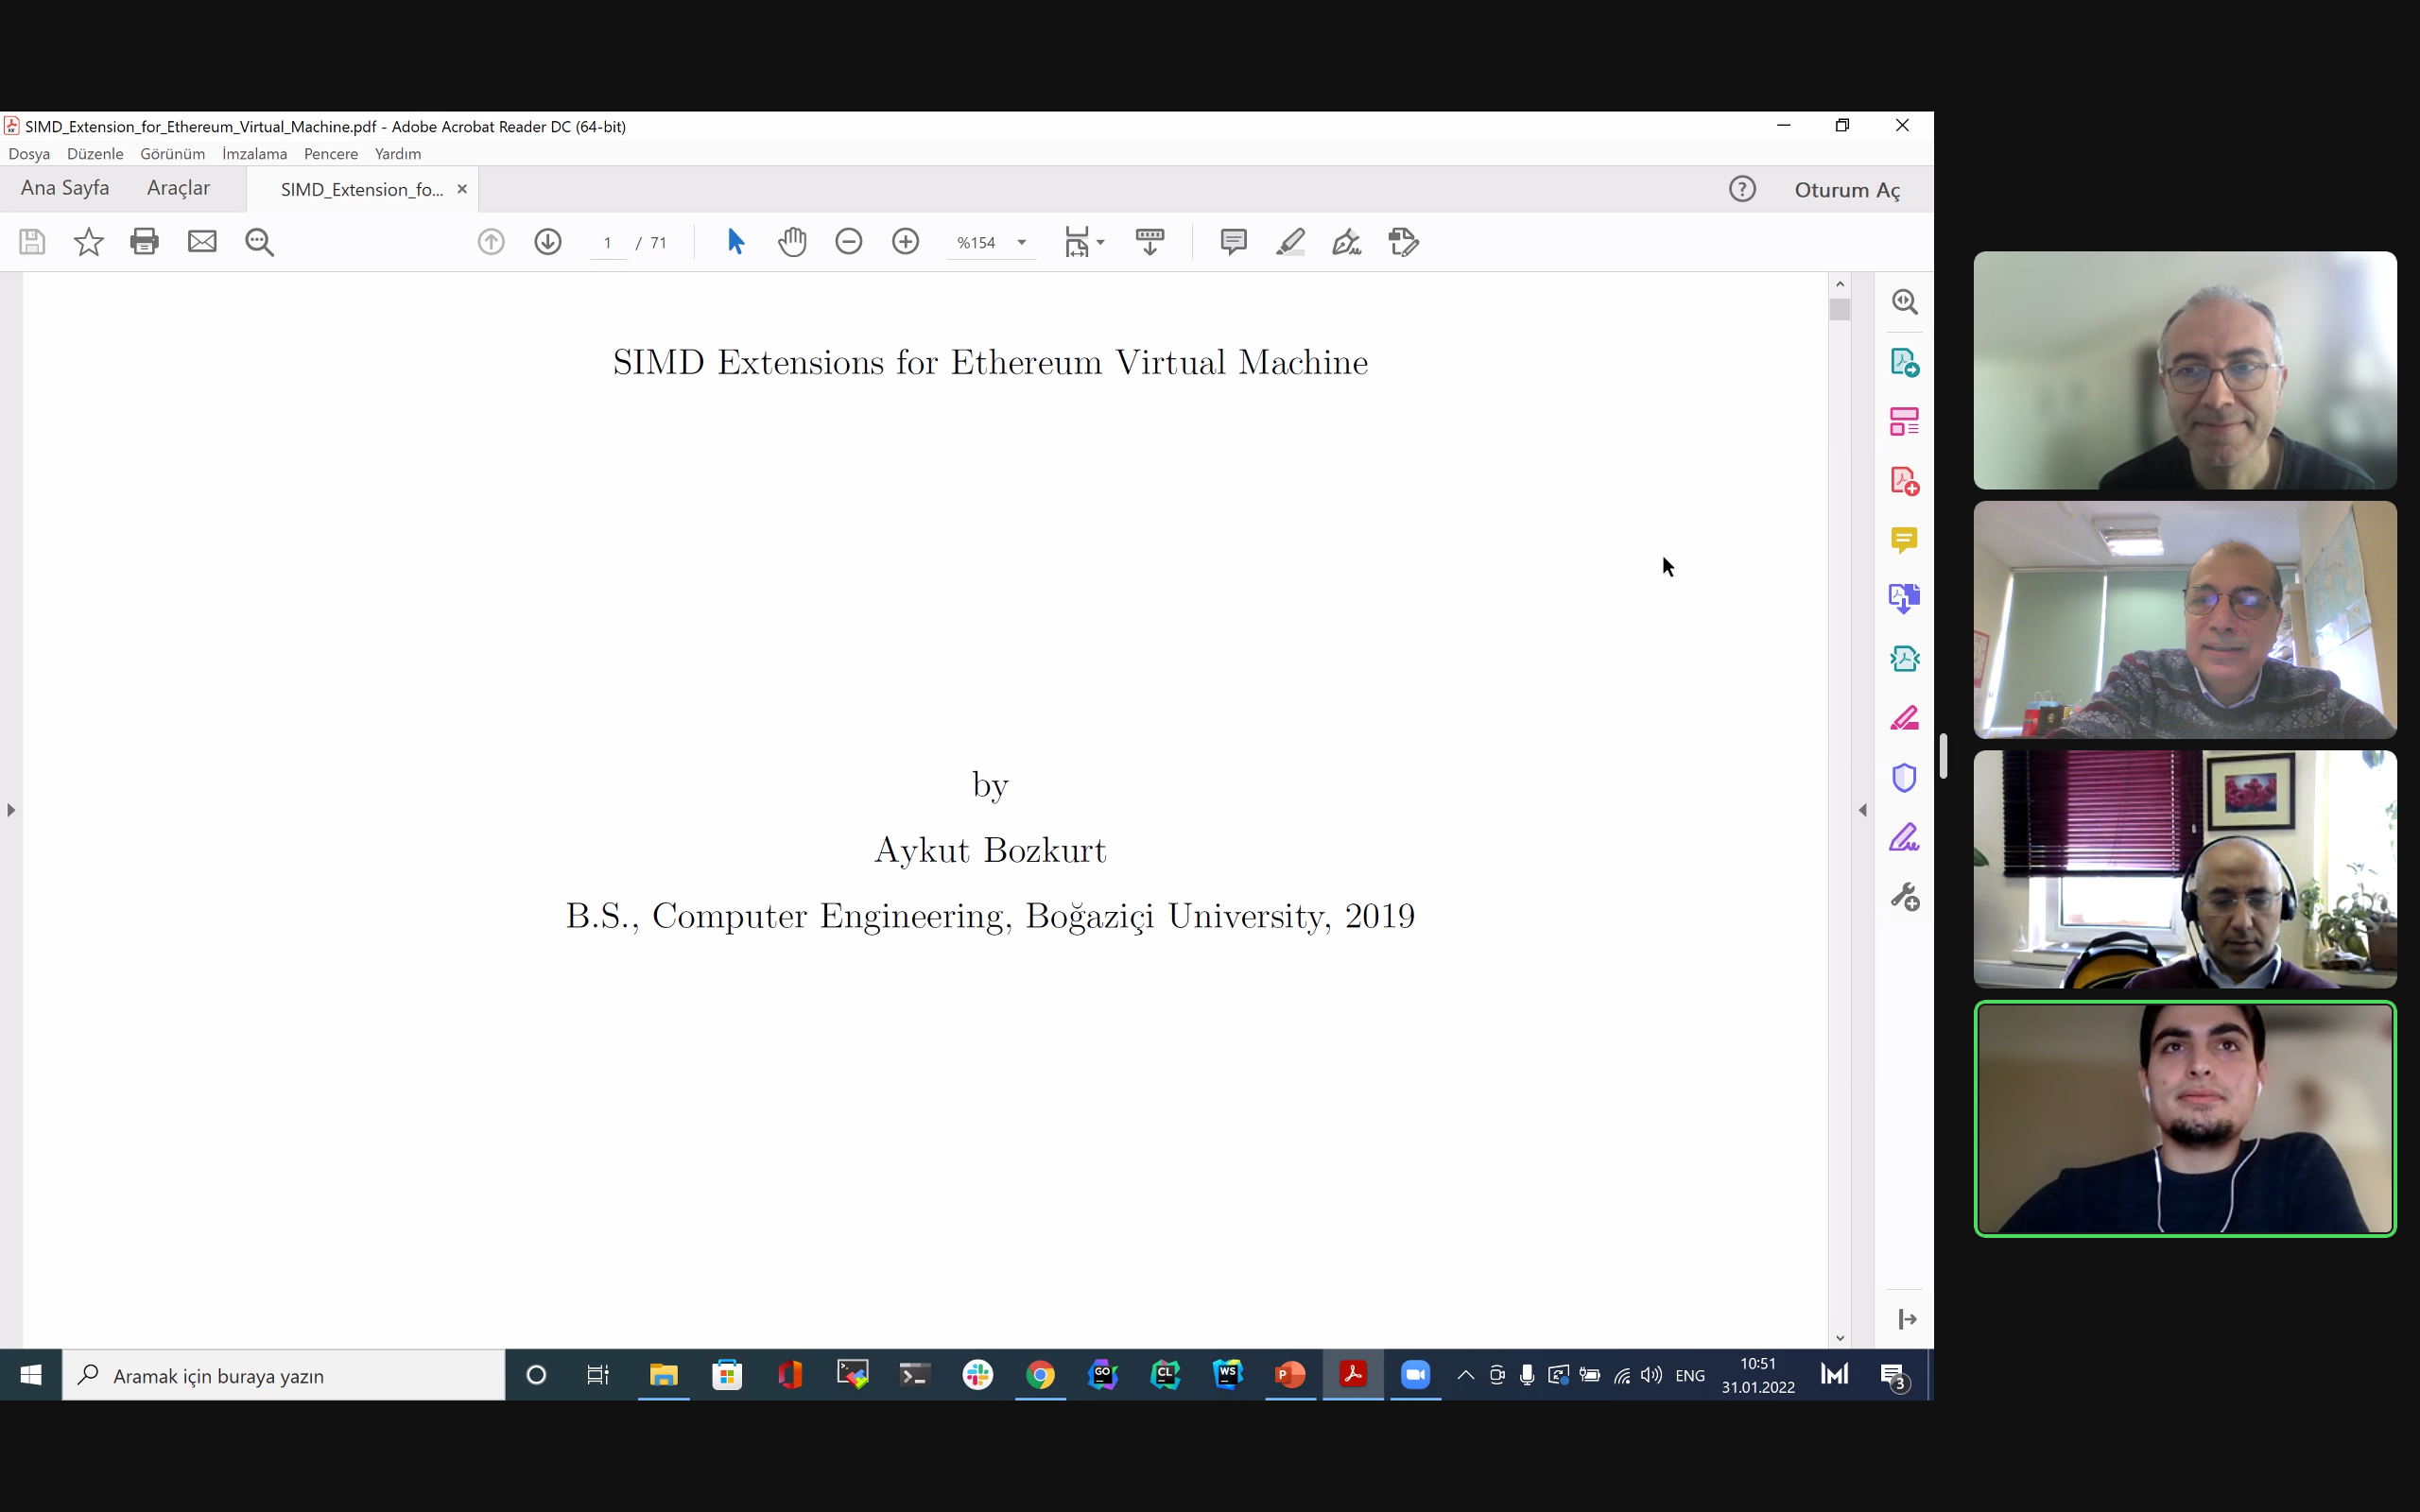The width and height of the screenshot is (2420, 1512).
Task: Open Add comment sticky note tool
Action: click(x=1233, y=242)
